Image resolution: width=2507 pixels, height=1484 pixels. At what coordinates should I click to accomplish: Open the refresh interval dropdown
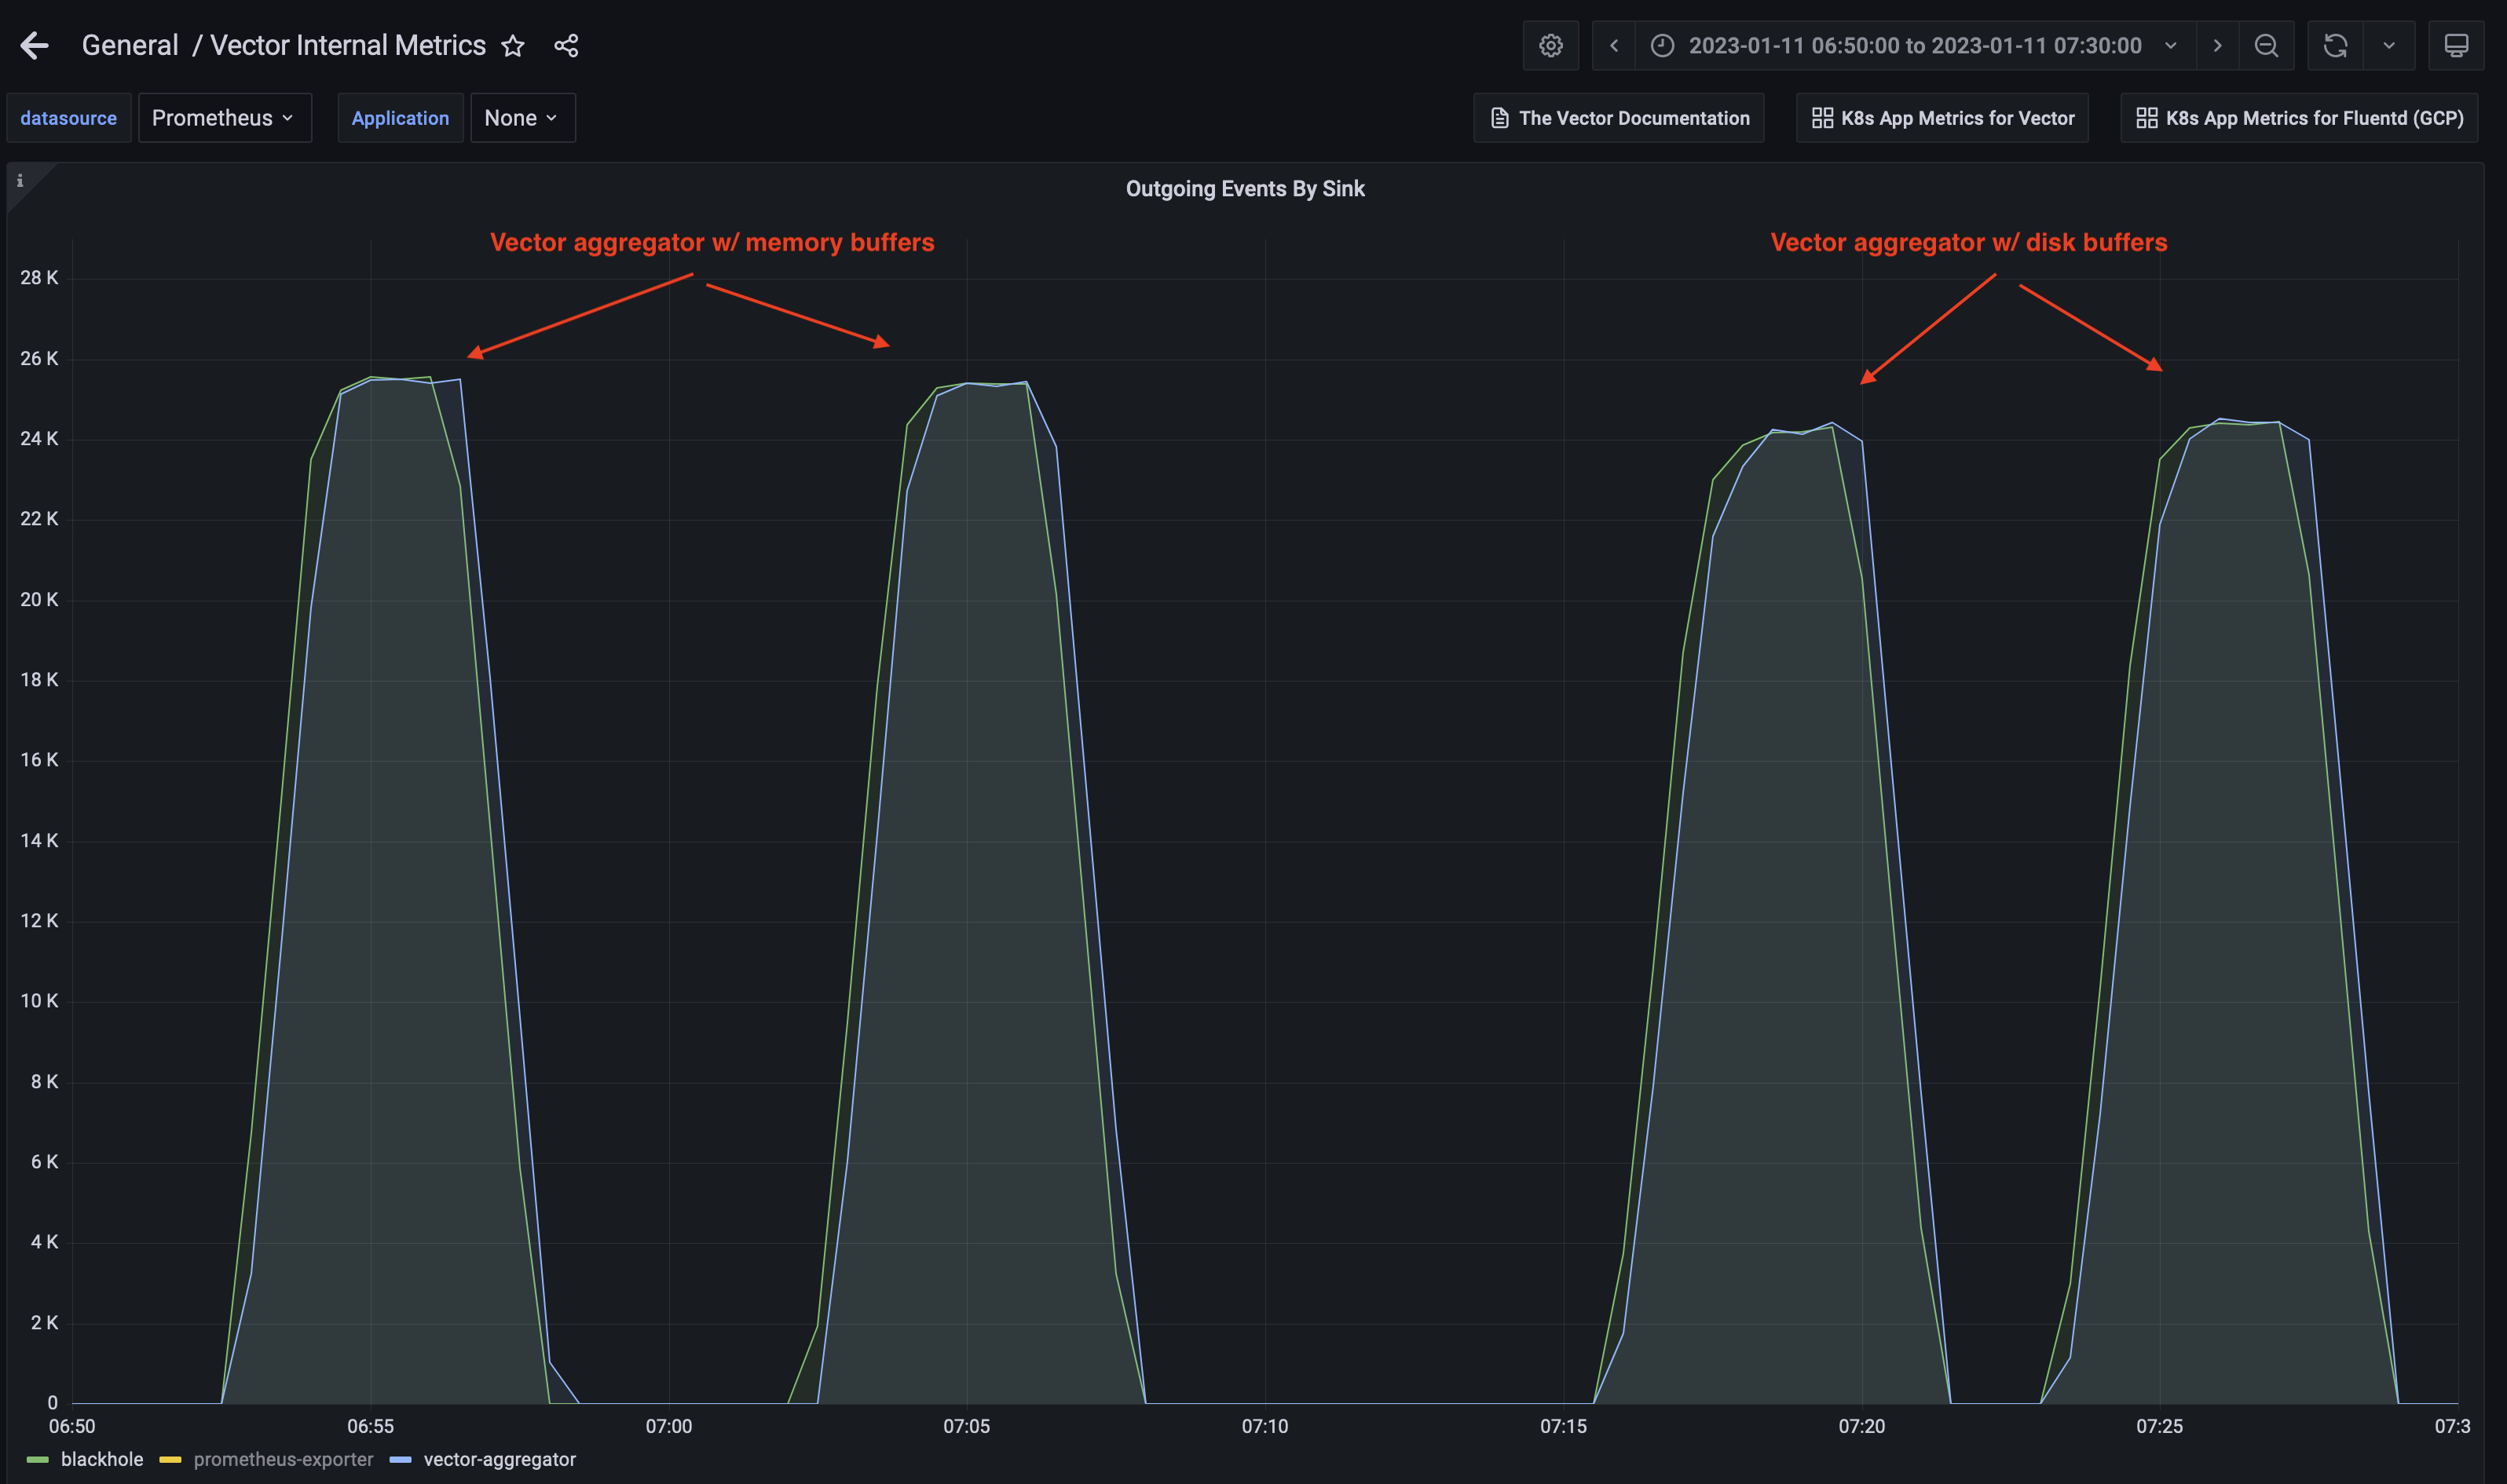click(2389, 45)
